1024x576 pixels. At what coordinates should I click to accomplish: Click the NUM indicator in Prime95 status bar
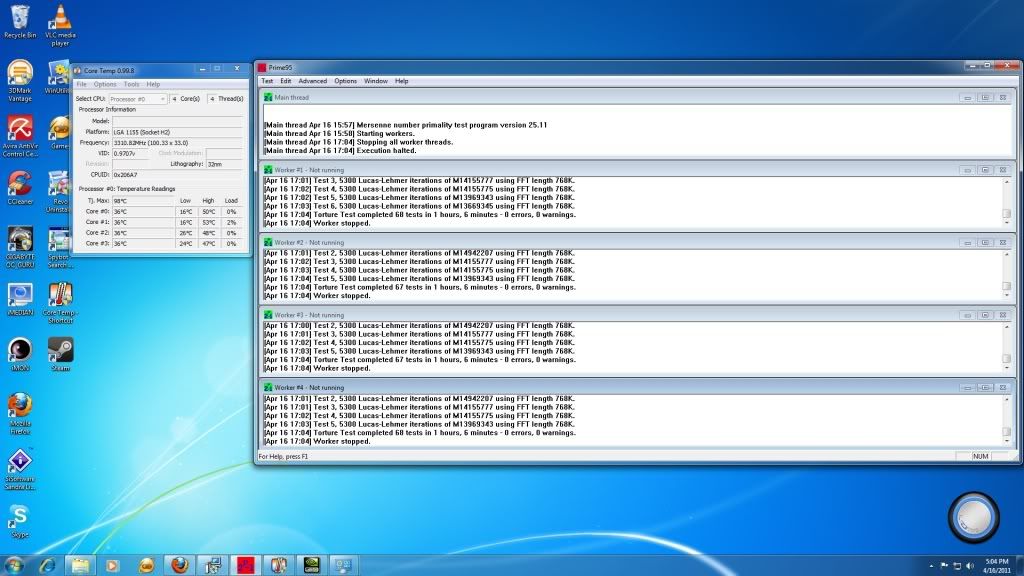tap(980, 456)
